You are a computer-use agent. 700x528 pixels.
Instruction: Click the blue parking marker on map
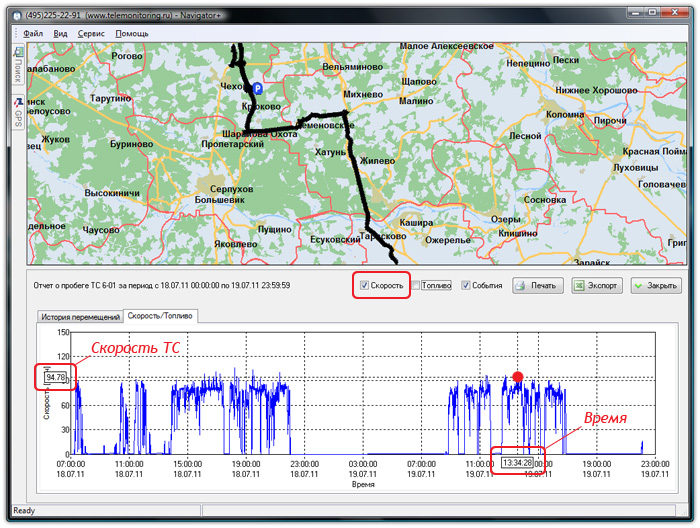click(257, 88)
